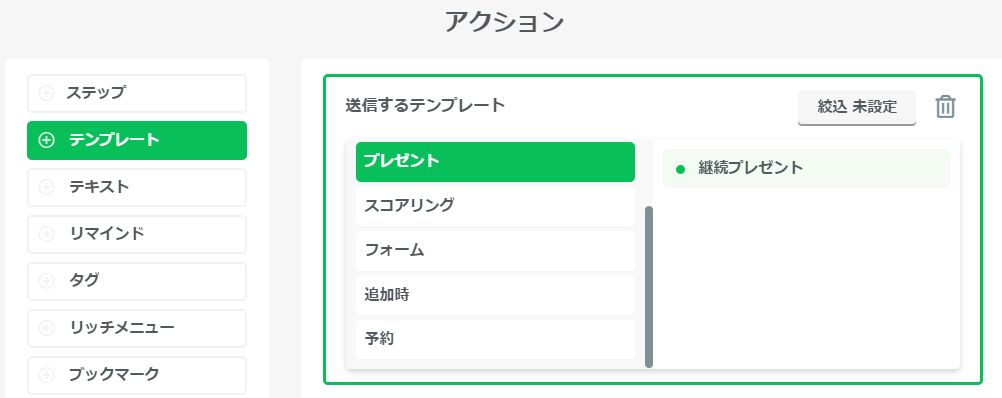Add a ステップ action
Viewport: 1002px width, 398px height.
pyautogui.click(x=137, y=93)
